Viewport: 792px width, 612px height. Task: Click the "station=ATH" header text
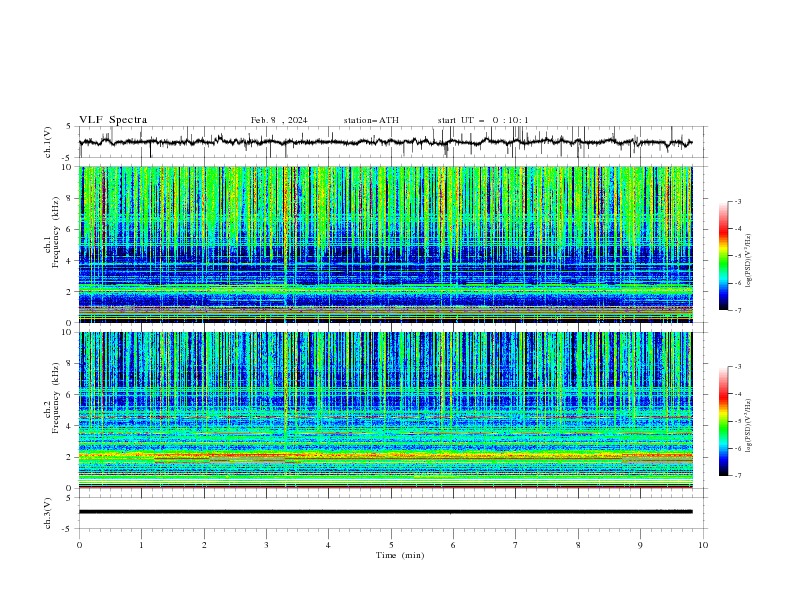pyautogui.click(x=371, y=120)
